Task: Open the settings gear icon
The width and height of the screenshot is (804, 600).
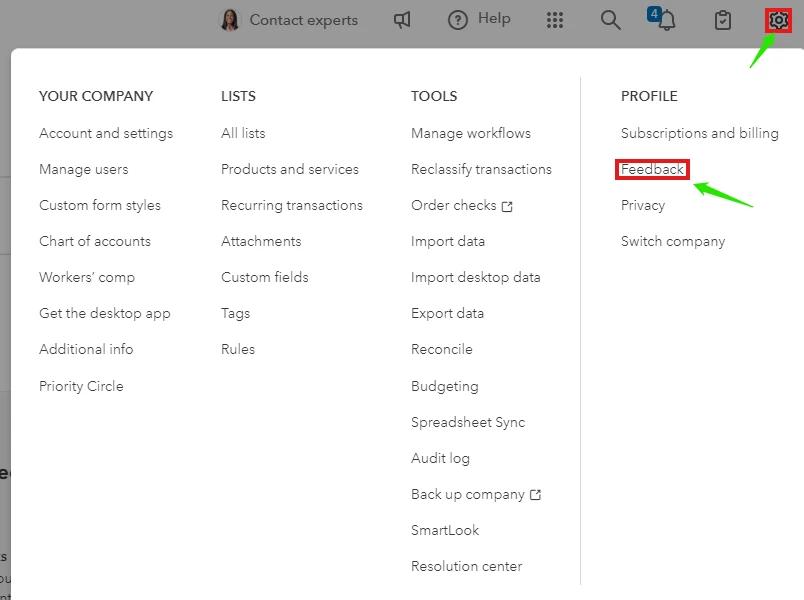Action: 778,21
